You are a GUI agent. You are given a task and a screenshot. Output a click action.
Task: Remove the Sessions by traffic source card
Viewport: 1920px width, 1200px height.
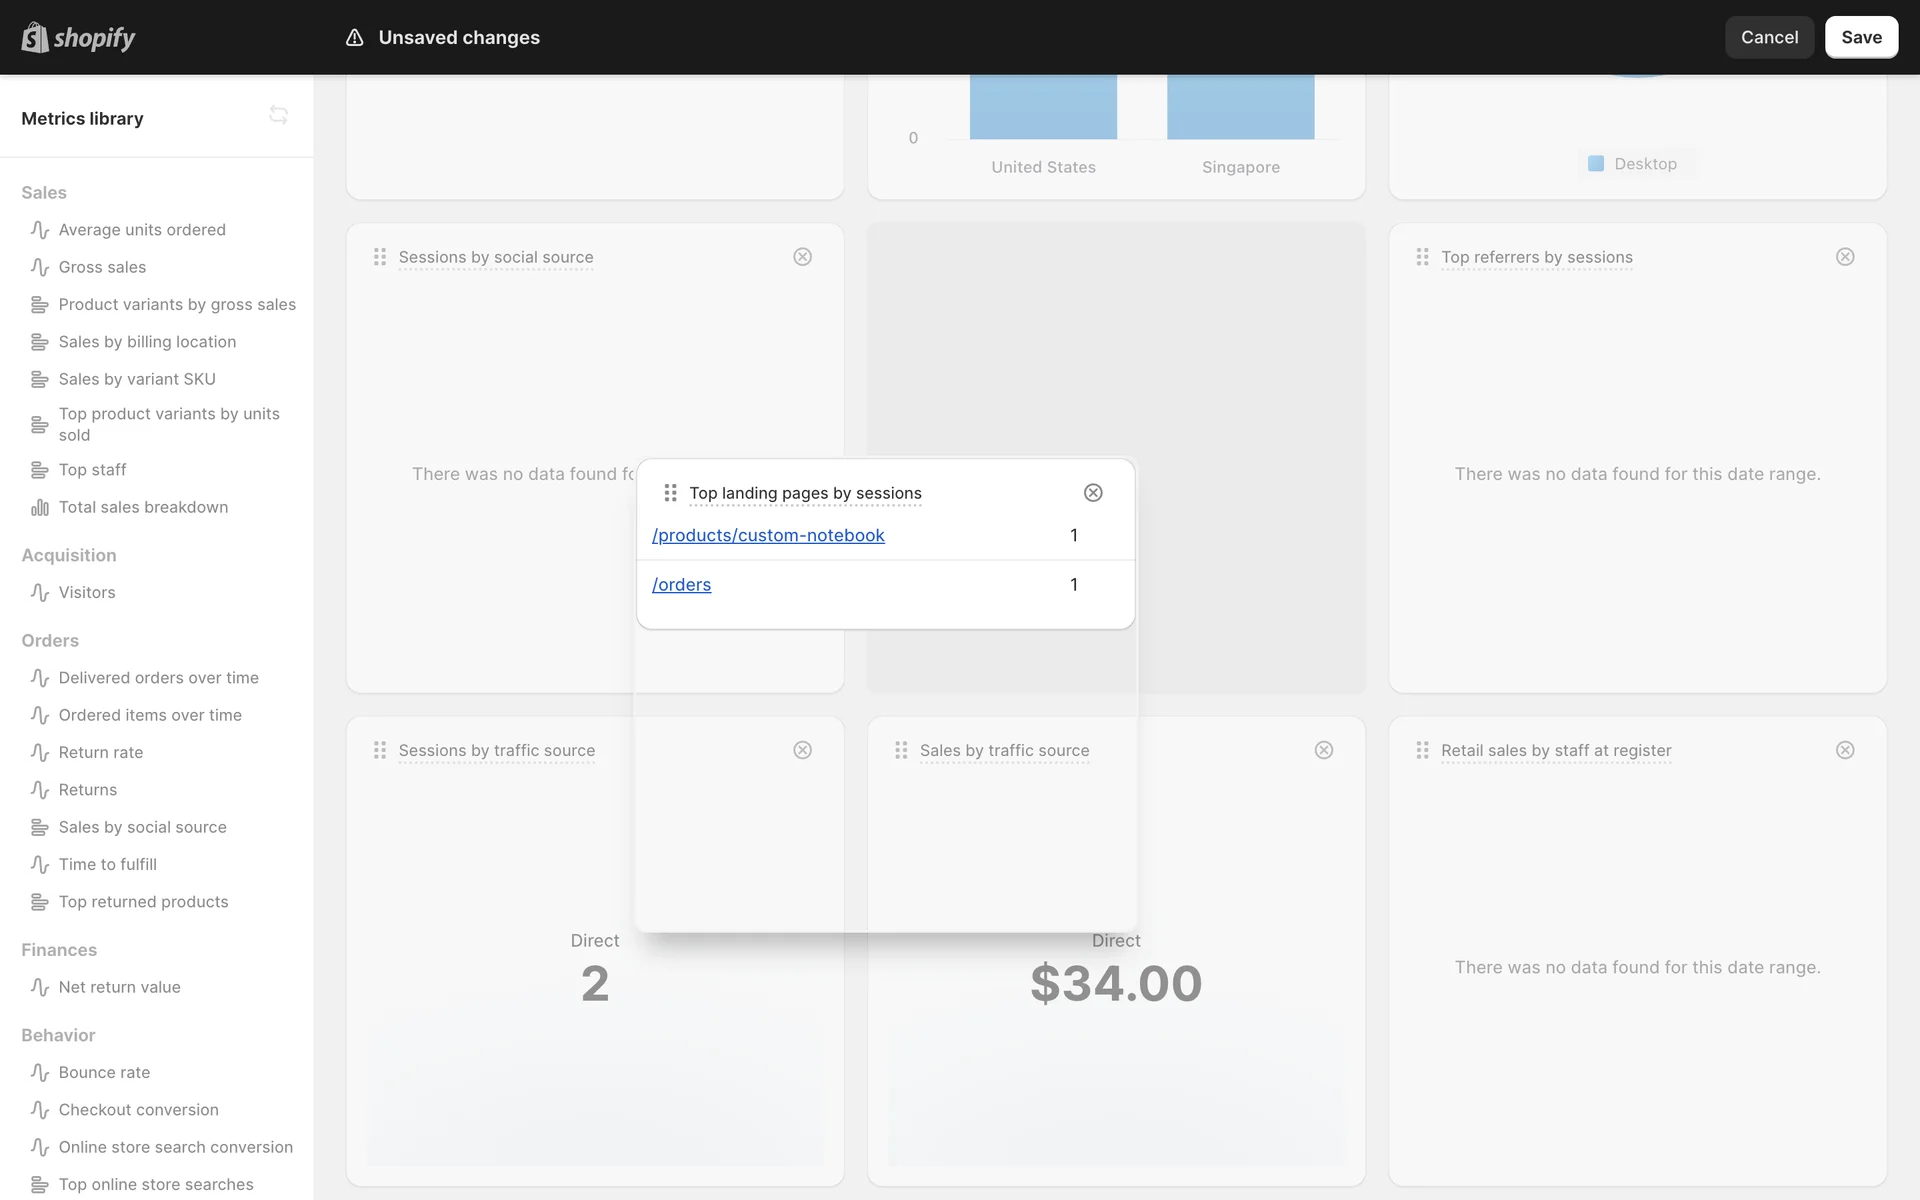coord(802,750)
